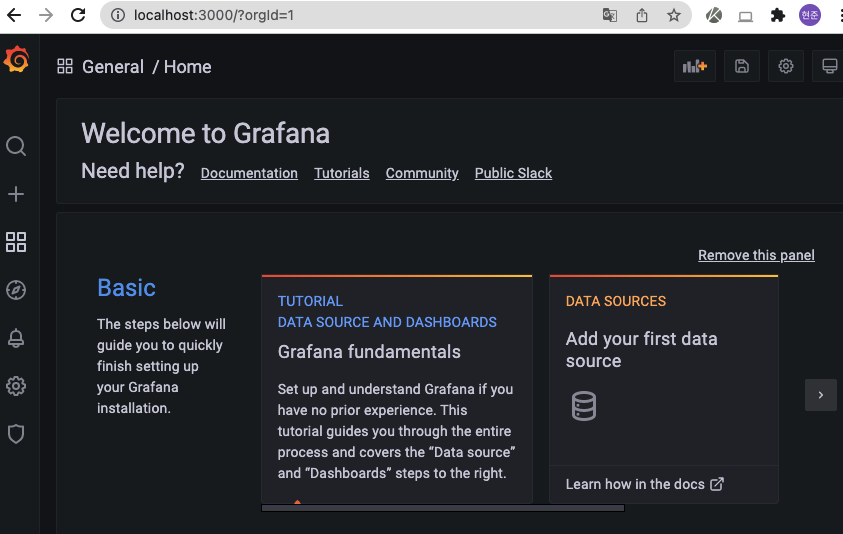Click the Add panel chart icon
This screenshot has width=843, height=534.
(695, 66)
